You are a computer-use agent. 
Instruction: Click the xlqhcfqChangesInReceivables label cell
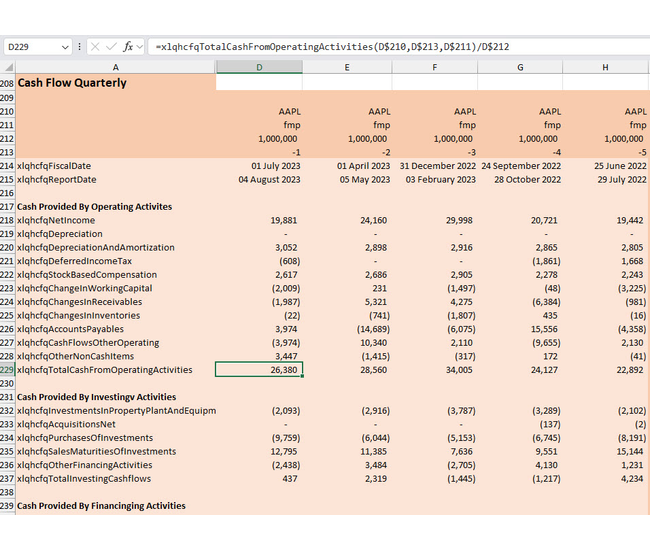point(116,302)
